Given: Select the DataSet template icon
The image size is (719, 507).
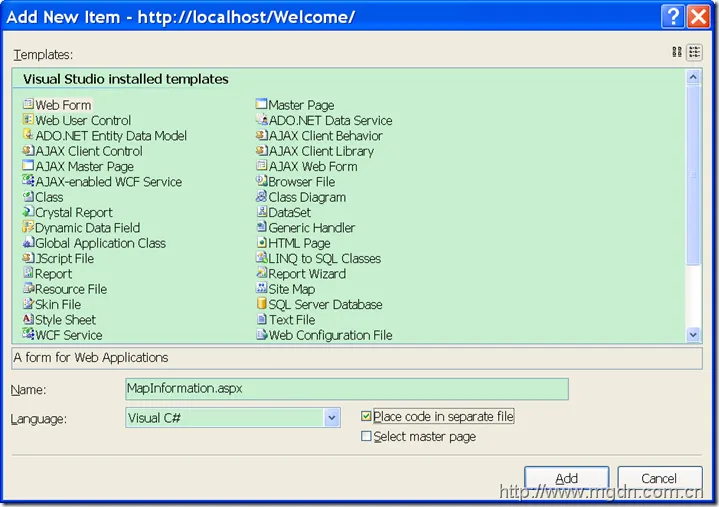Looking at the screenshot, I should 261,212.
